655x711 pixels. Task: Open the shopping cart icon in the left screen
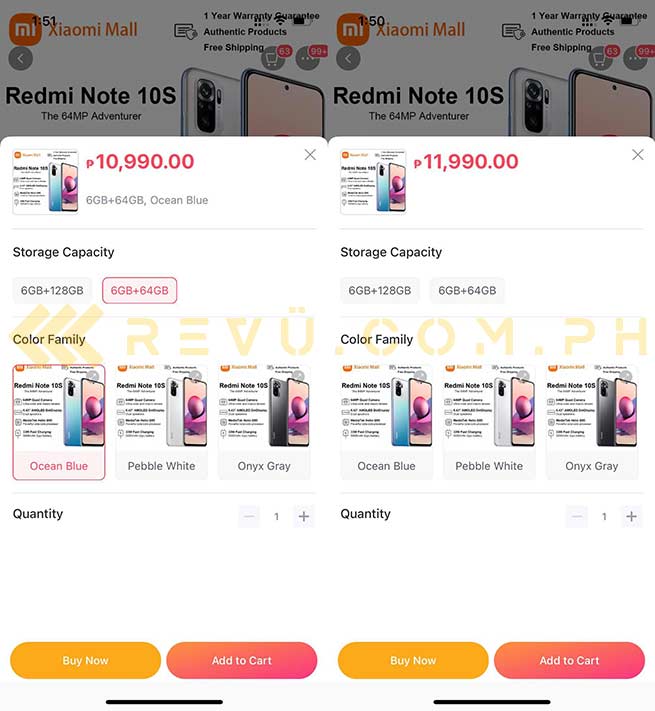(x=272, y=58)
